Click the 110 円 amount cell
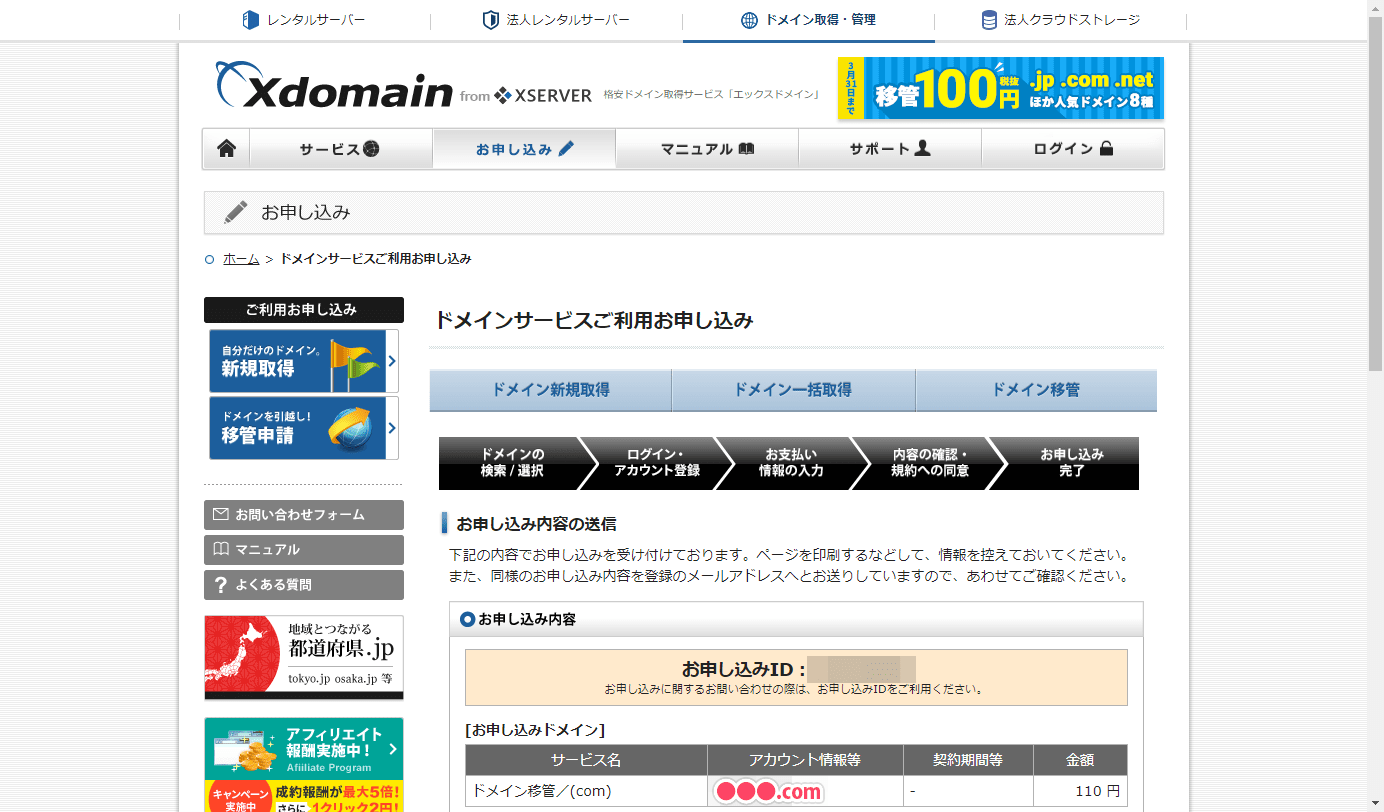Screen dimensions: 1384x812 (x=1080, y=791)
